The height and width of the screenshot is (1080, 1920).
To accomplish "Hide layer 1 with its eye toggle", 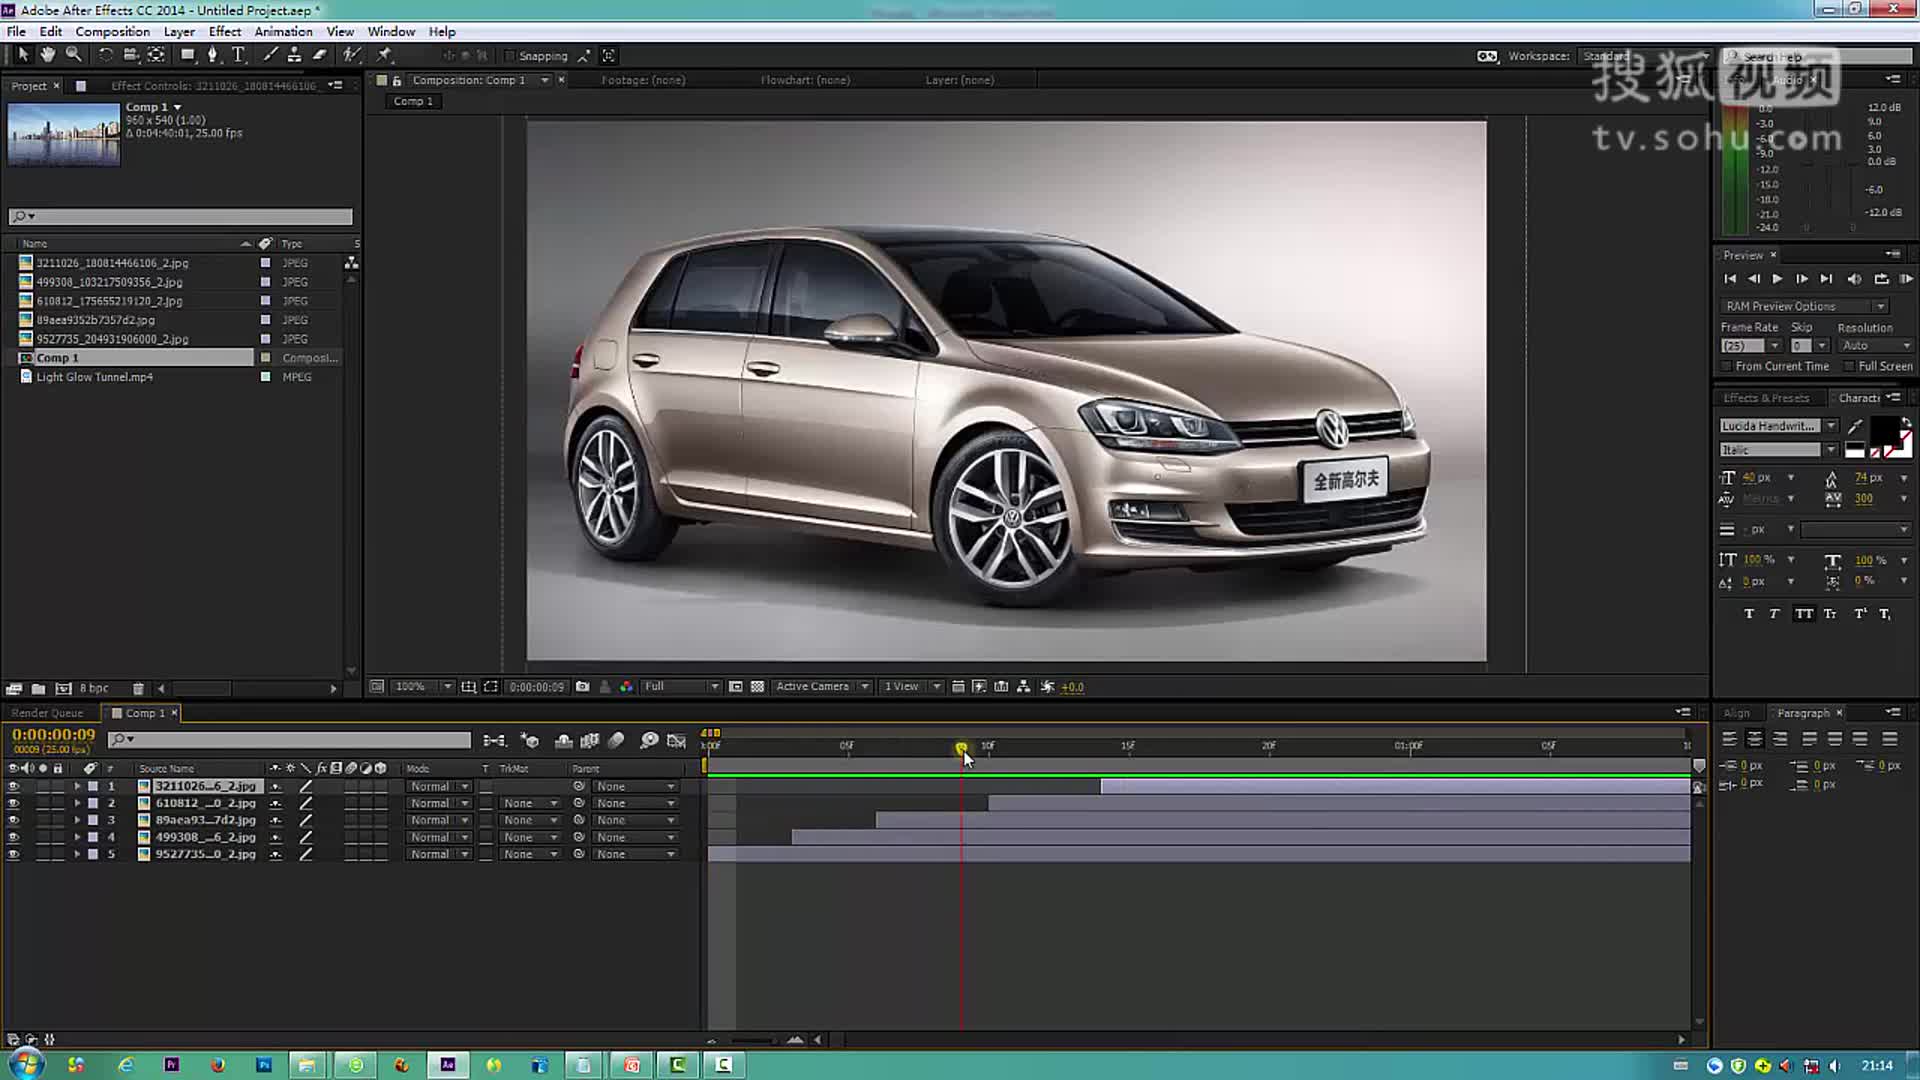I will pos(13,787).
